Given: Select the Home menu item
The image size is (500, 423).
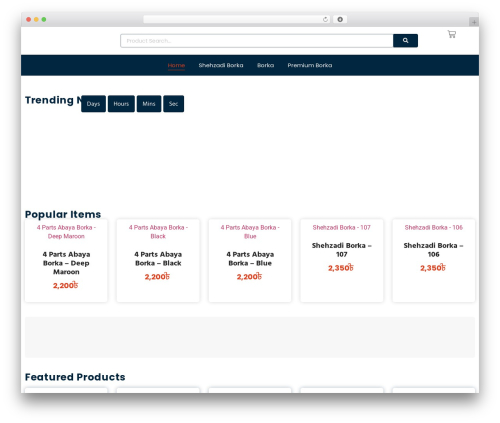Looking at the screenshot, I should [x=176, y=65].
